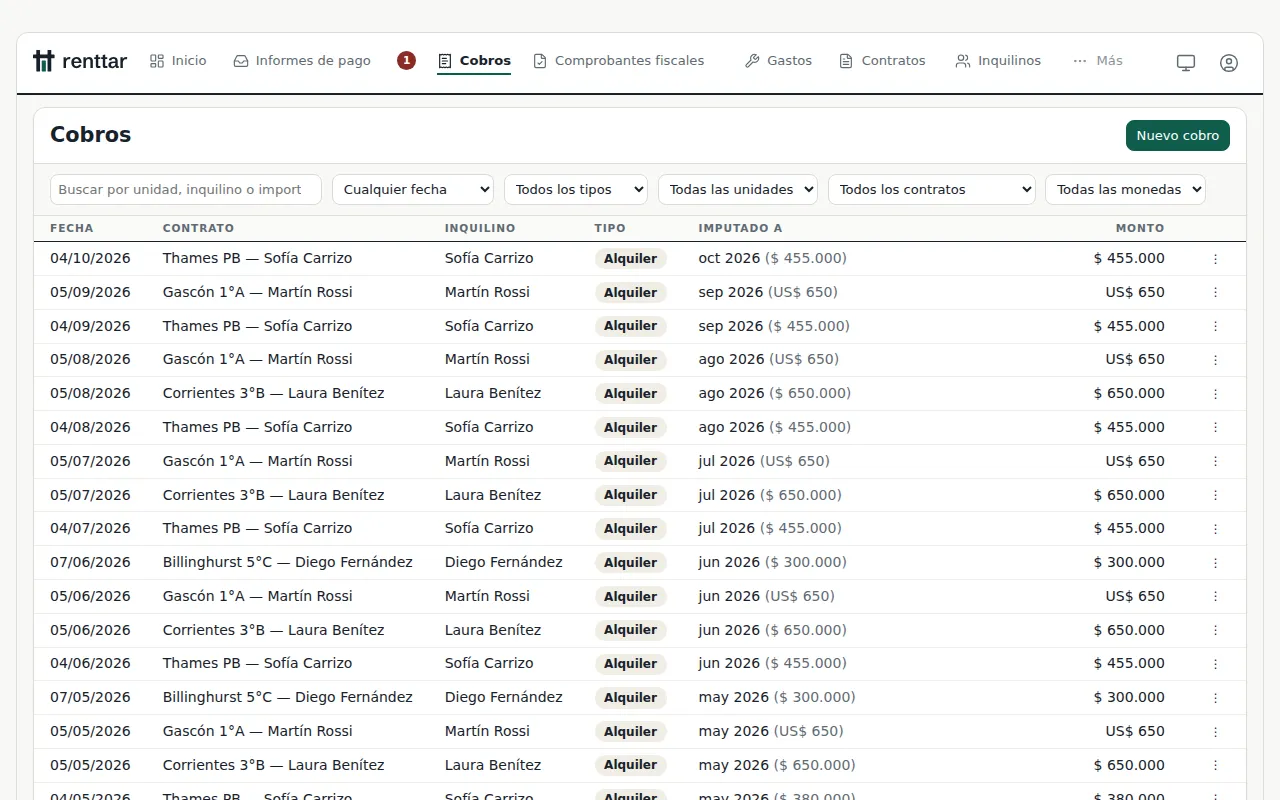Open the monitor display icon in header
This screenshot has width=1280, height=800.
1186,62
